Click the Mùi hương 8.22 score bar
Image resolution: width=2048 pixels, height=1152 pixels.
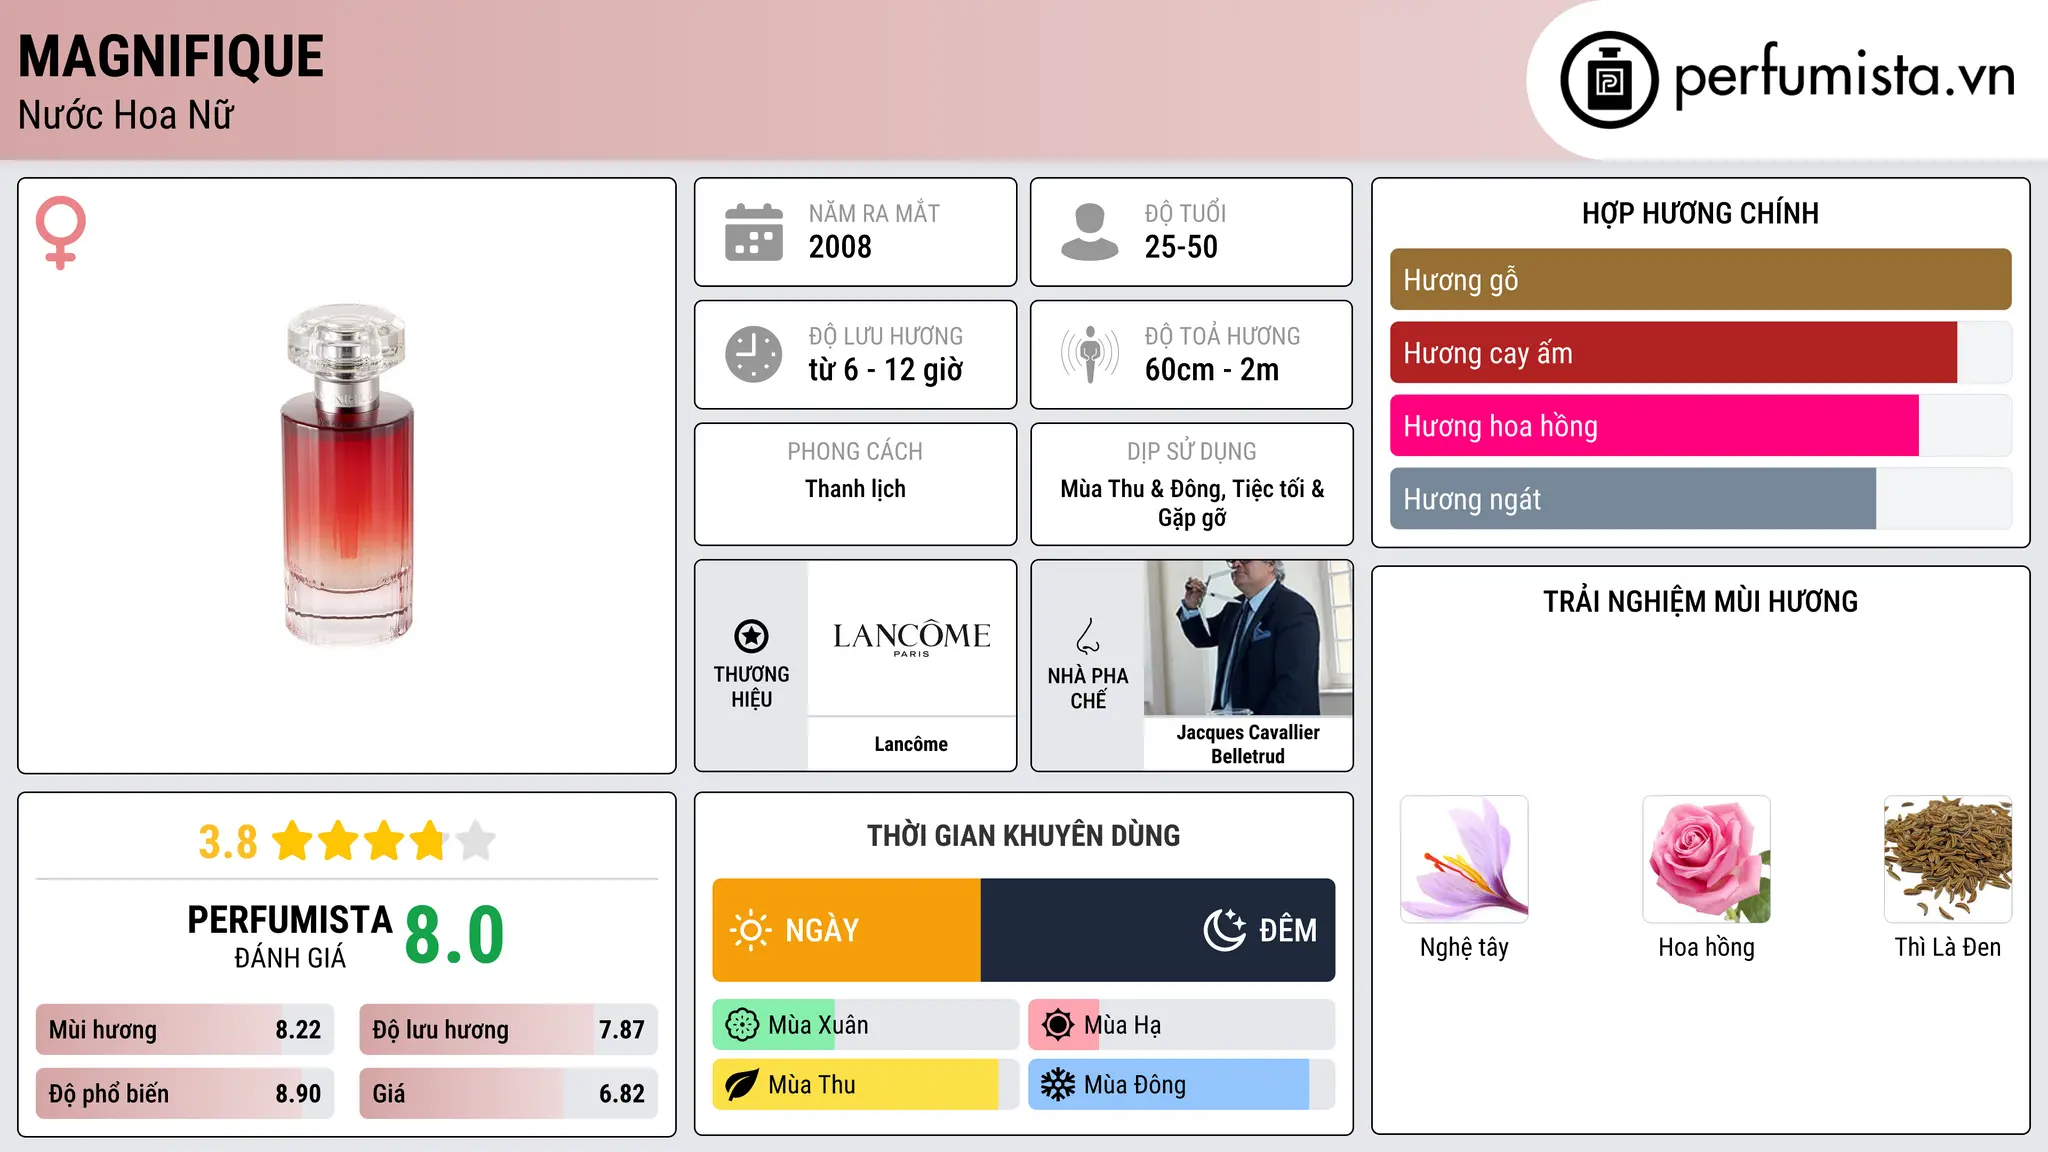coord(185,1030)
